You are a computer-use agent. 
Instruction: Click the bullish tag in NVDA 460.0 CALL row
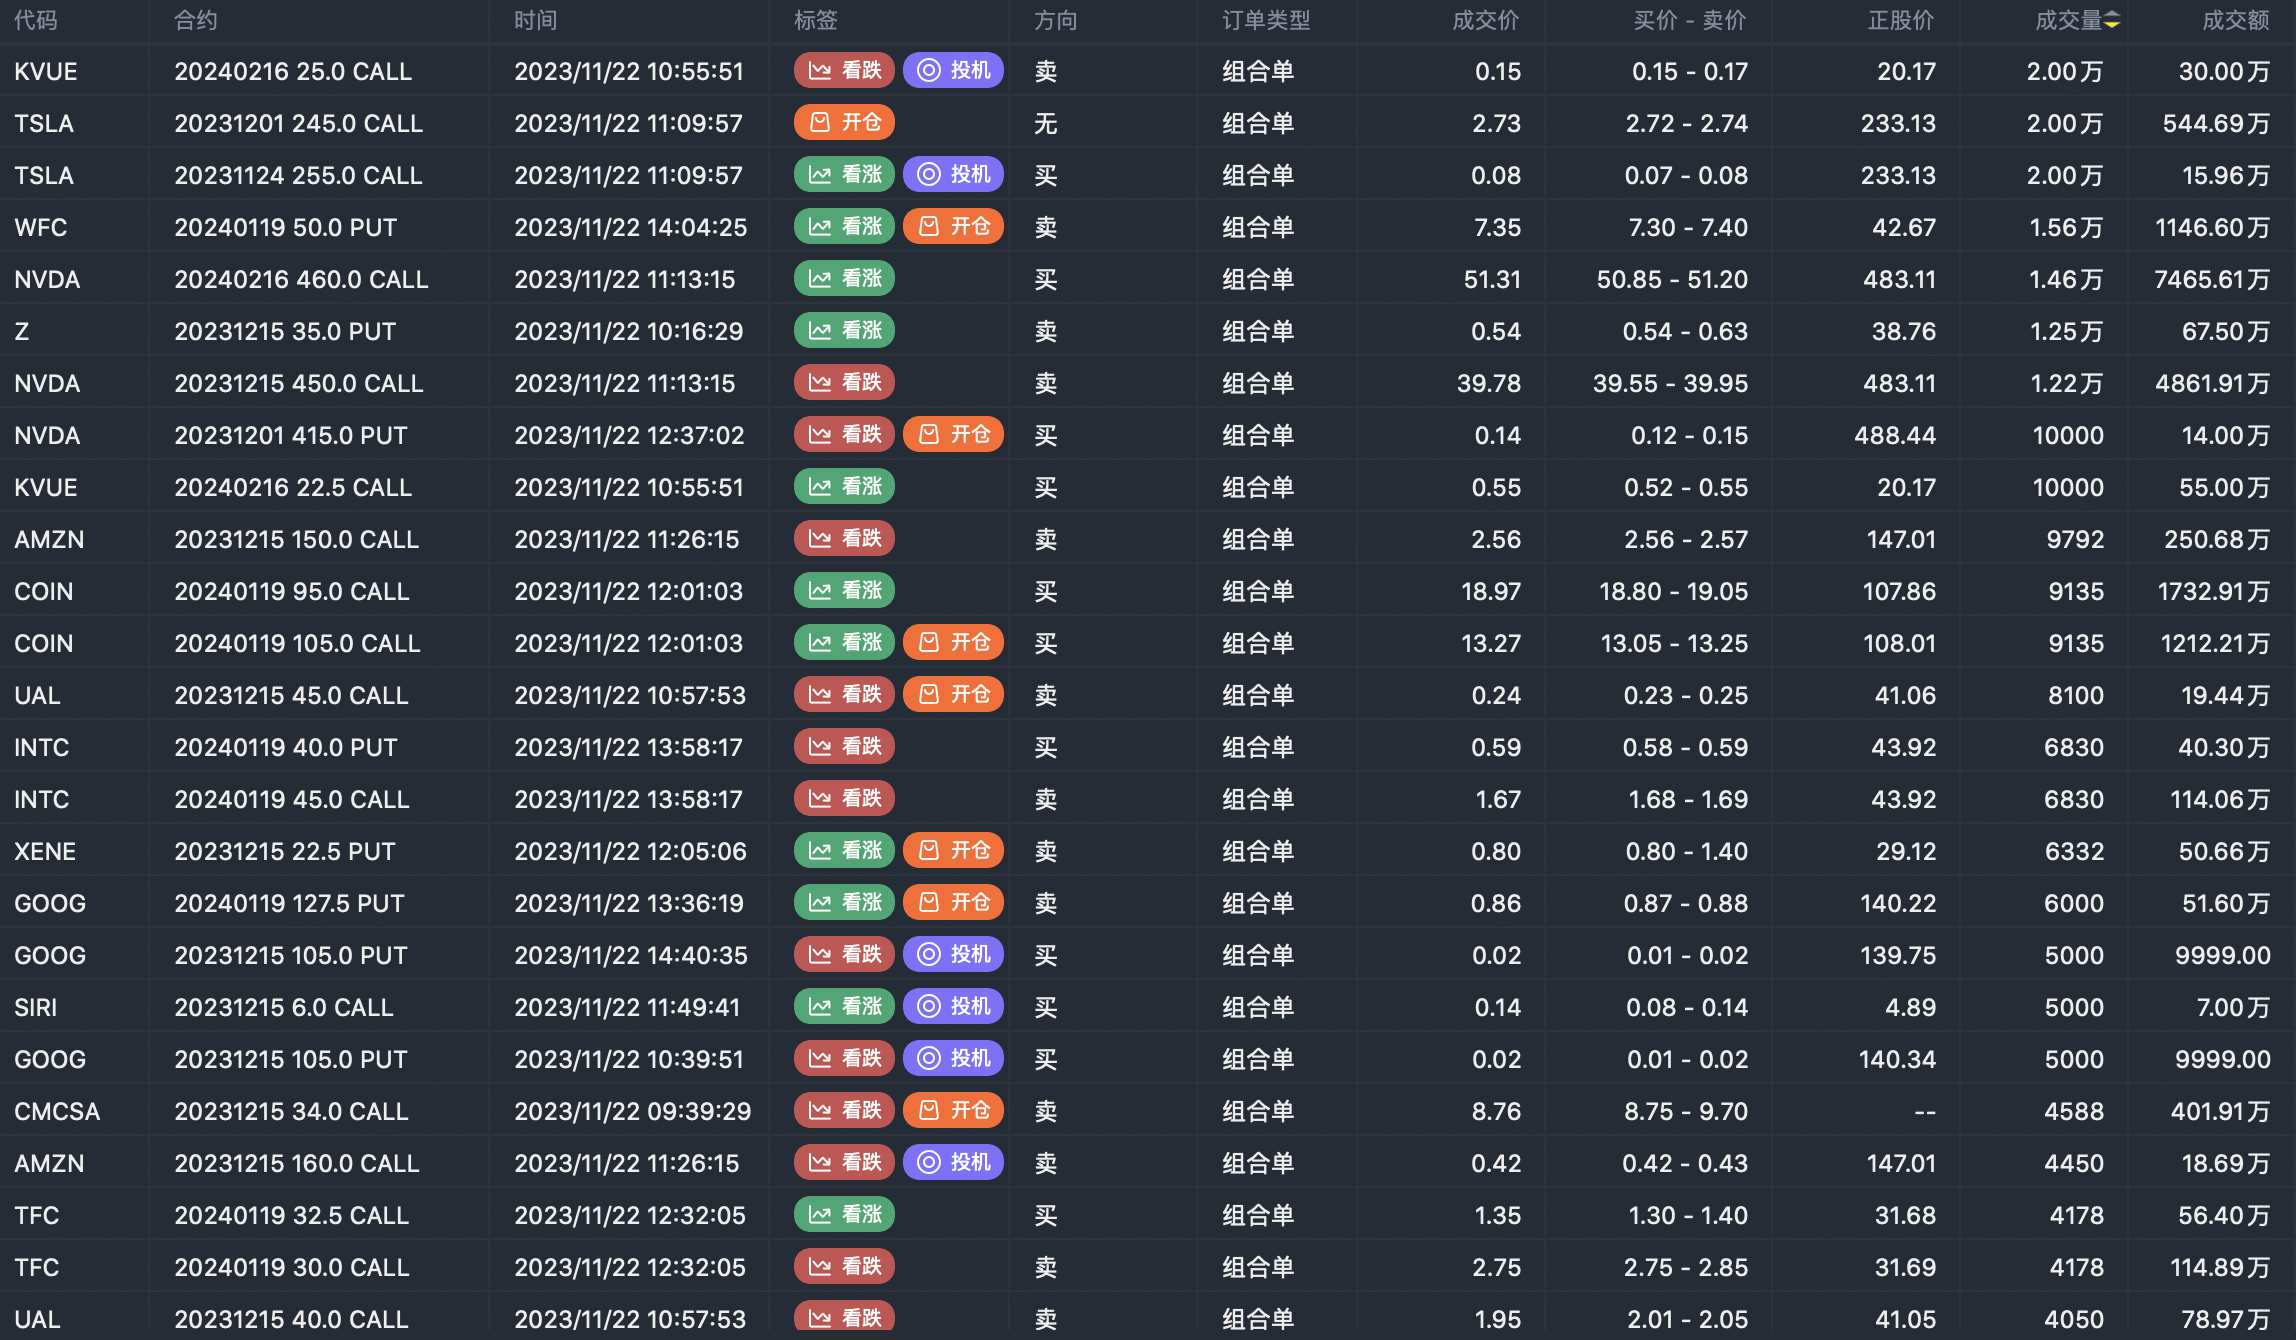click(844, 278)
